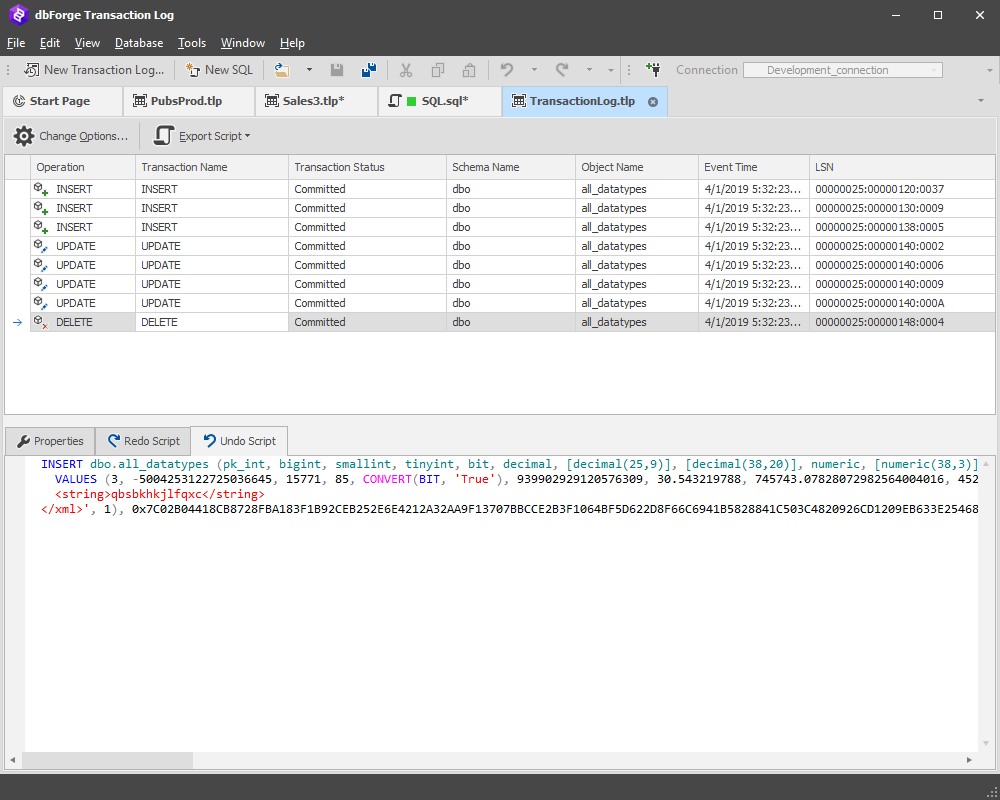Click the script pane scroll down arrow
The width and height of the screenshot is (1000, 800).
(x=986, y=744)
